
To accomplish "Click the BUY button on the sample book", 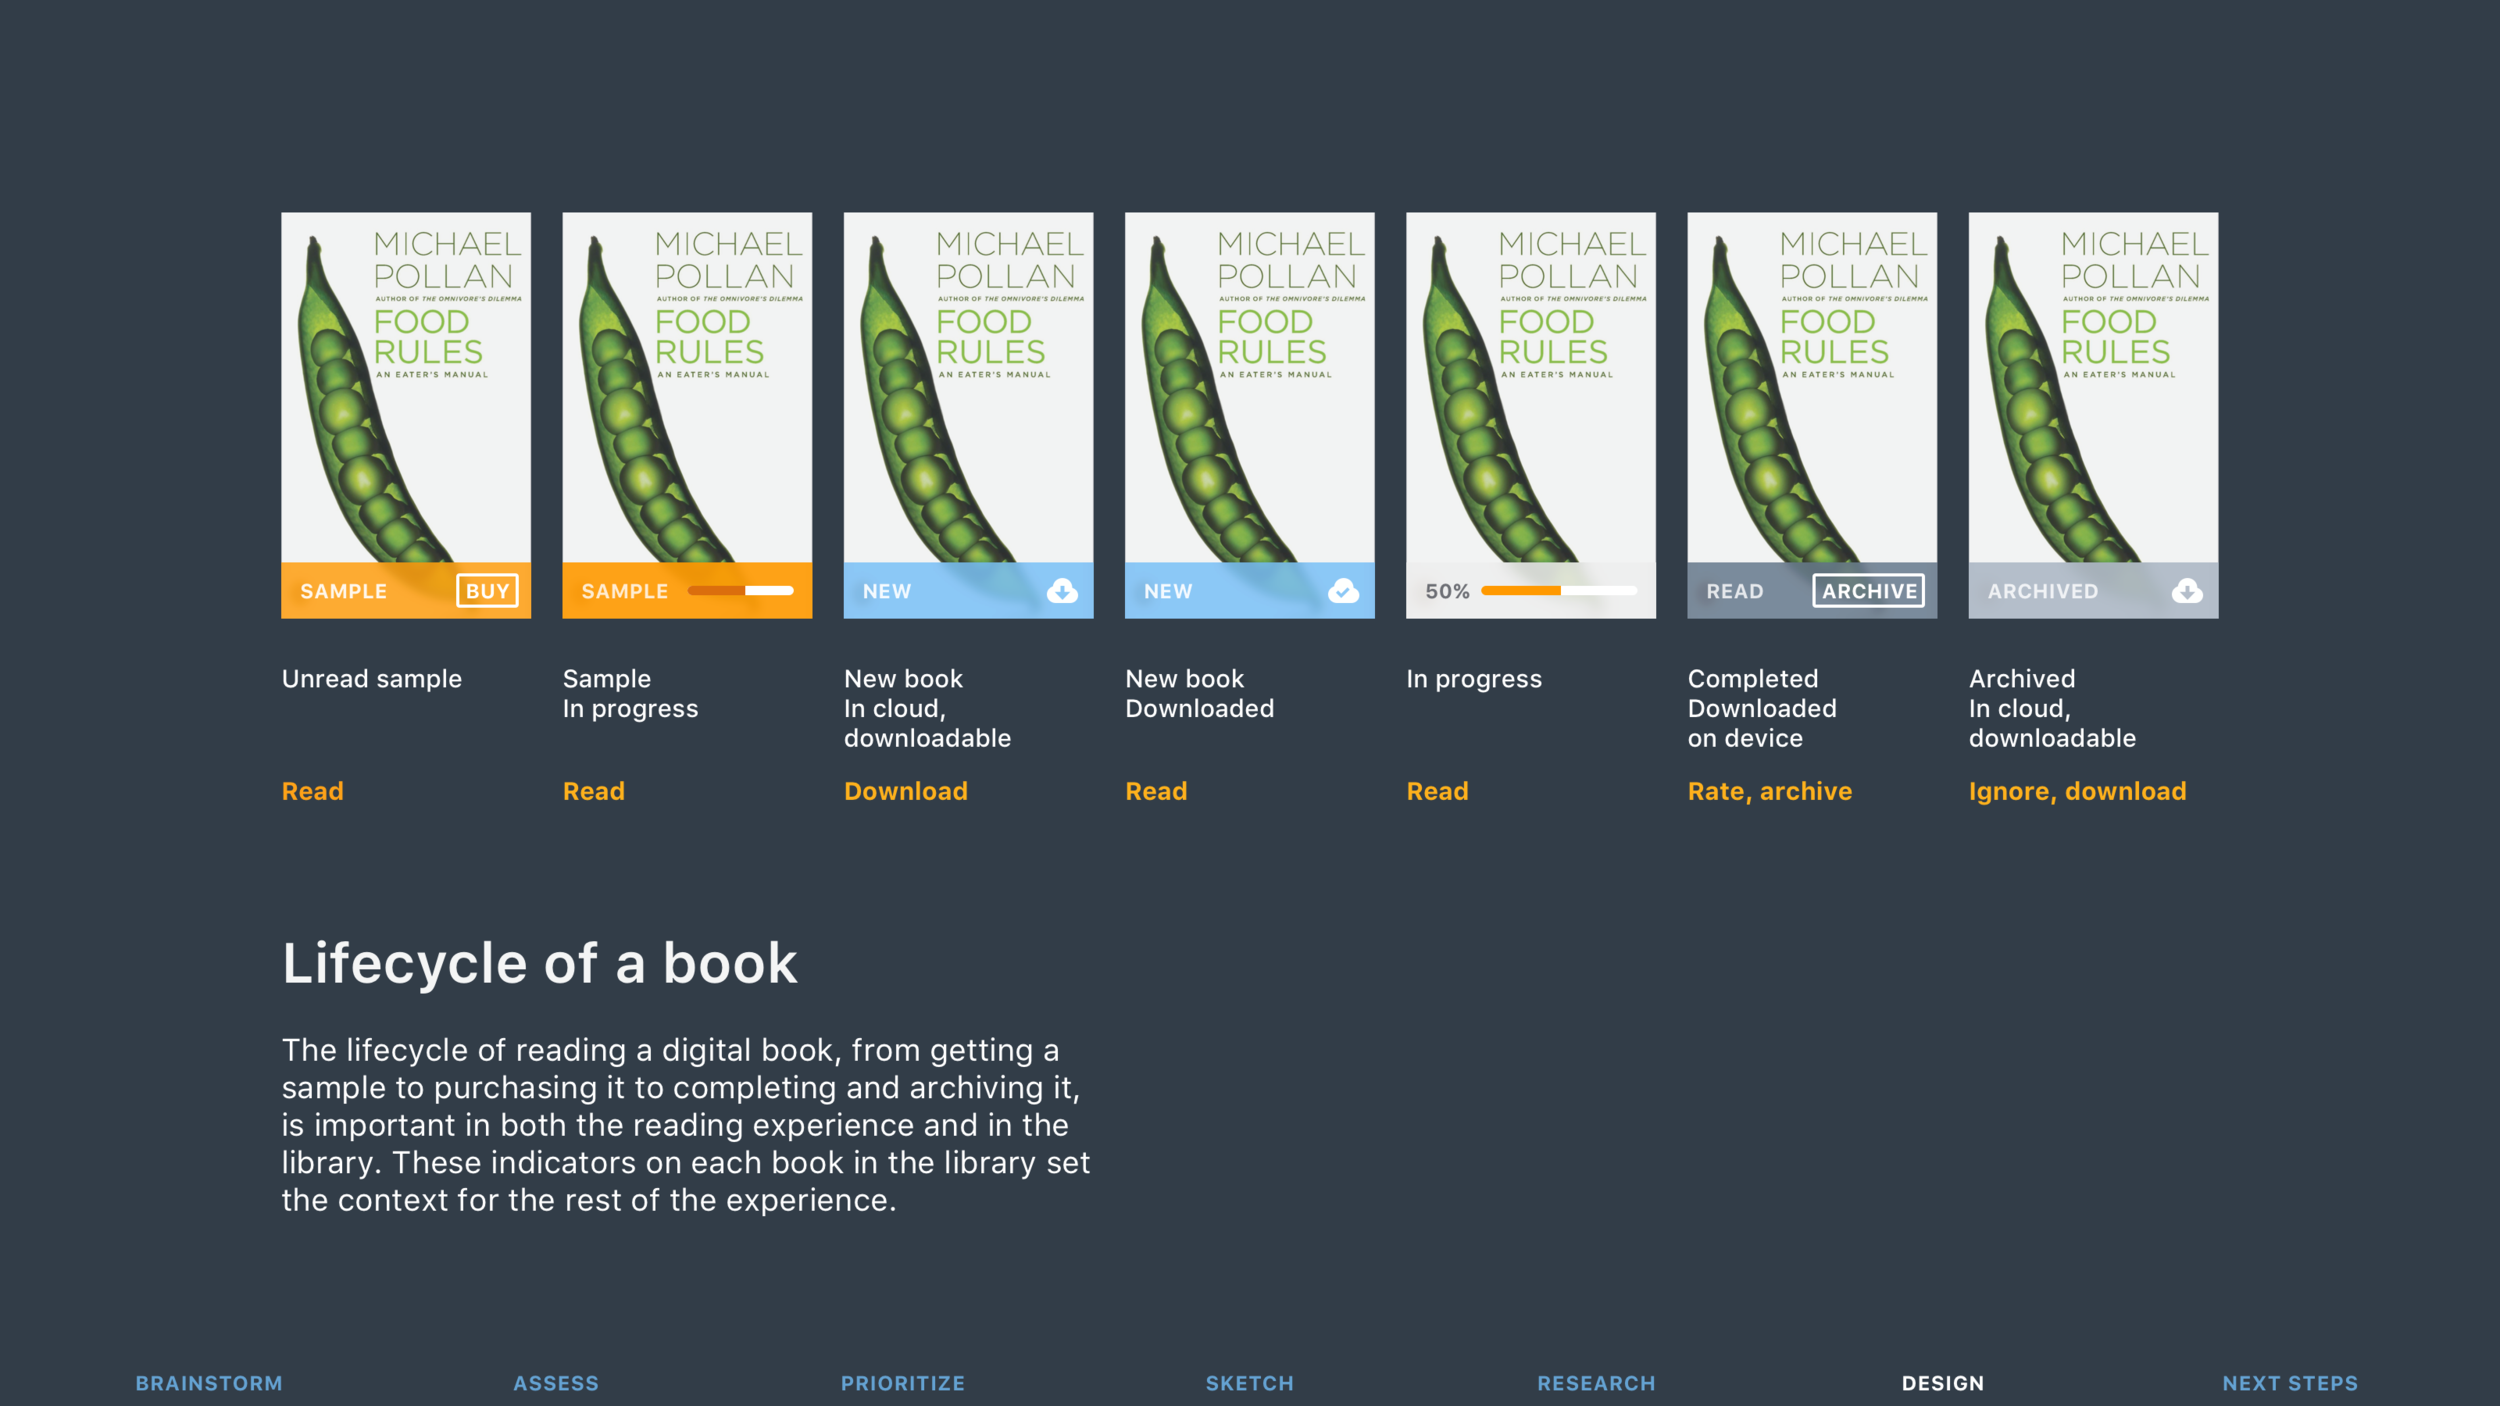I will tap(486, 591).
